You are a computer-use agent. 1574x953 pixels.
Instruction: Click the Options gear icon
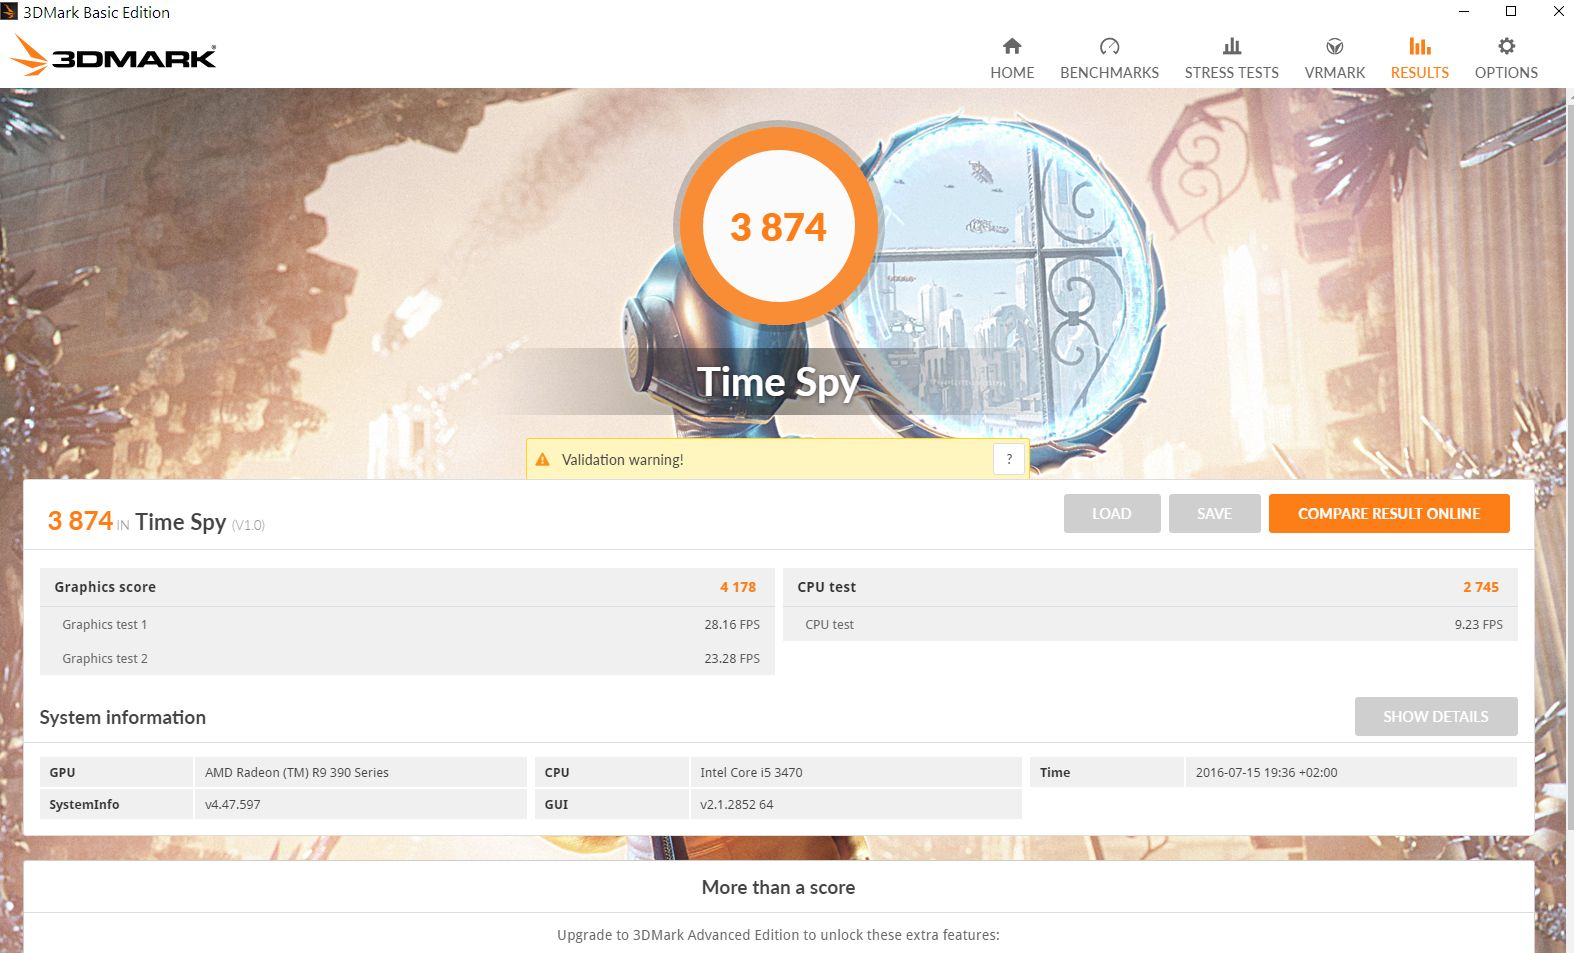coord(1506,46)
